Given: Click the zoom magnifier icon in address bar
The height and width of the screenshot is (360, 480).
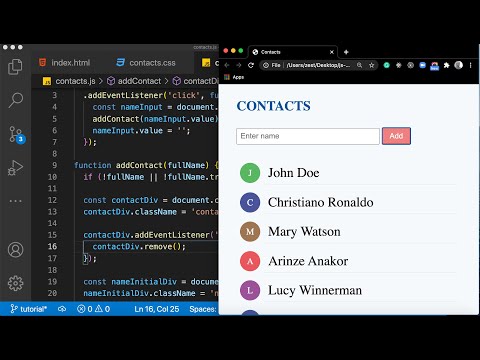Looking at the screenshot, I should (x=359, y=65).
